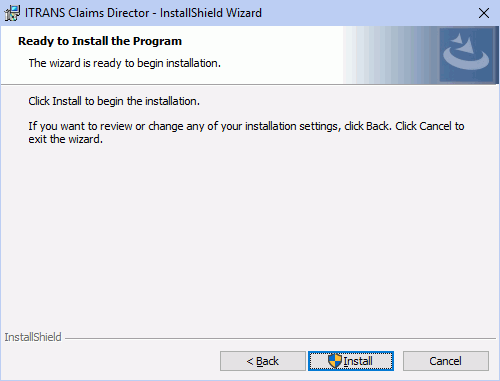Screen dimensions: 500x381
Task: Click the 'Click Install to begin' instruction line
Action: 114,101
